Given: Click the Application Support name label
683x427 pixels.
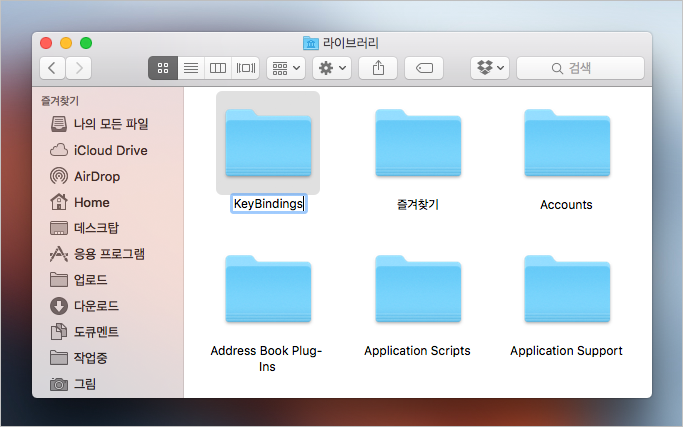Looking at the screenshot, I should click(x=566, y=351).
